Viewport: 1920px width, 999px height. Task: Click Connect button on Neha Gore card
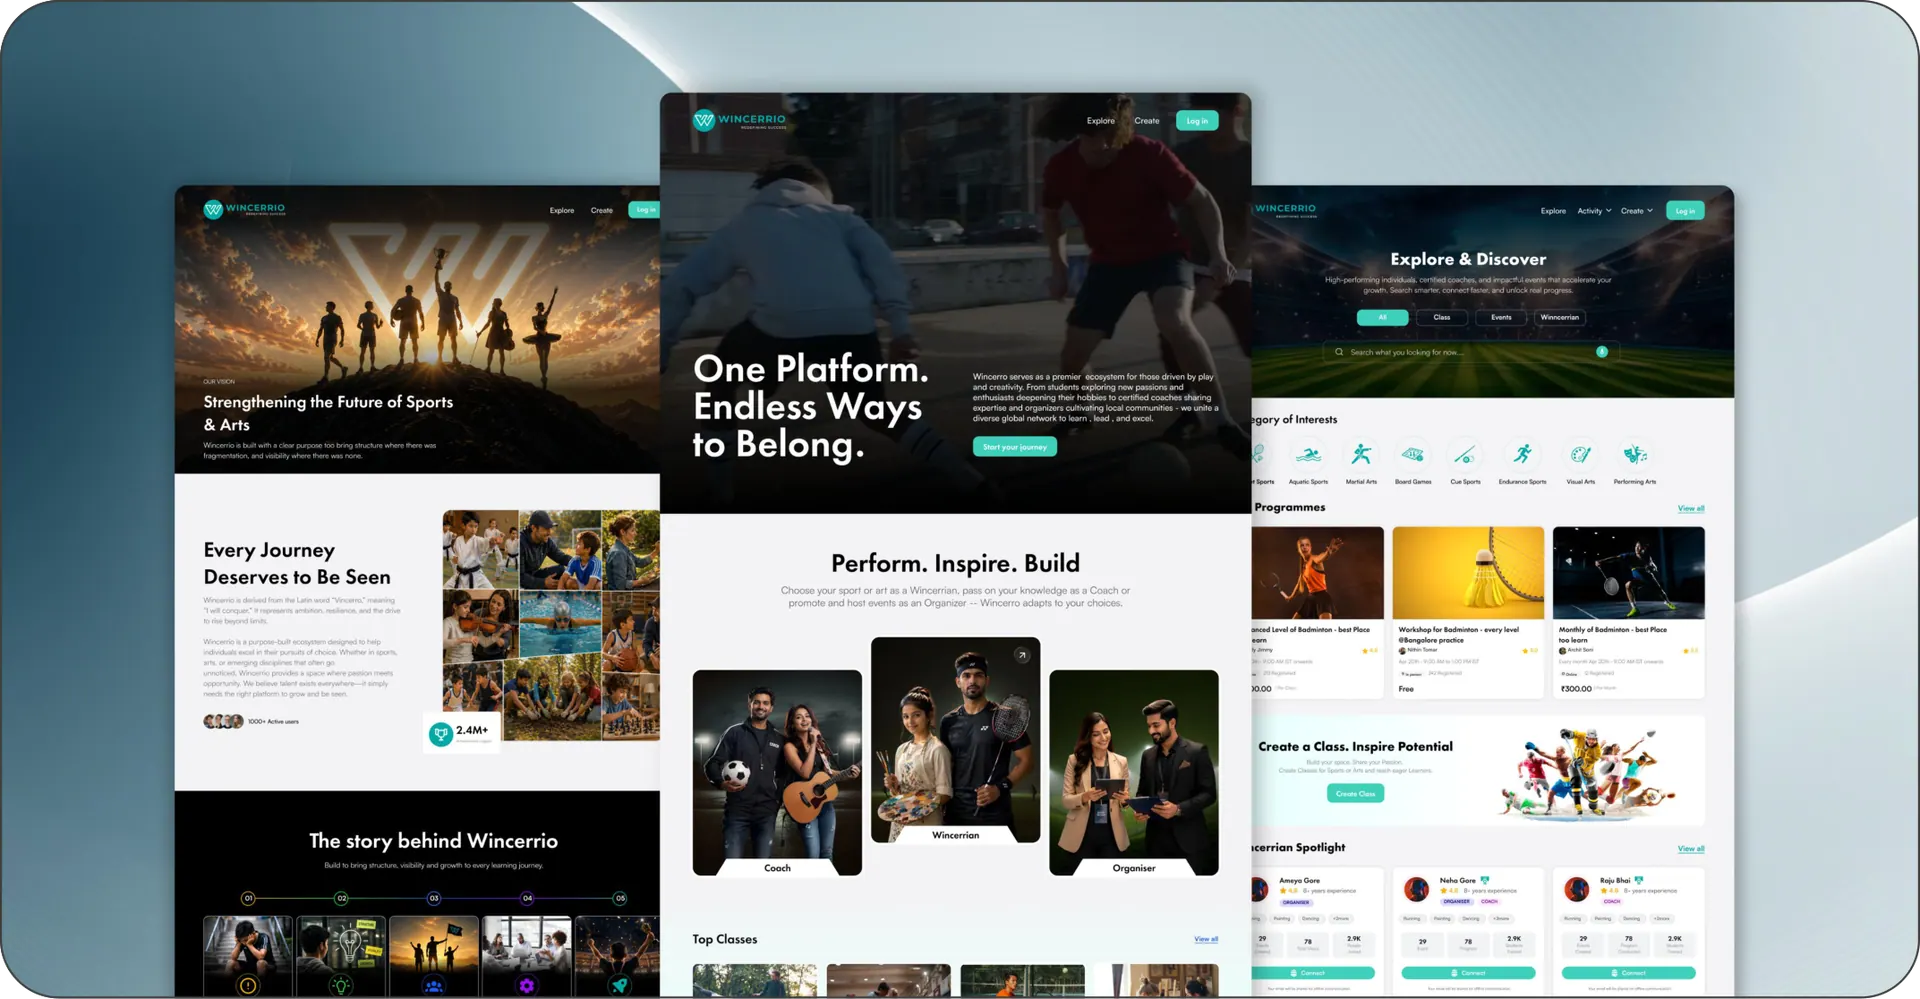click(x=1468, y=973)
